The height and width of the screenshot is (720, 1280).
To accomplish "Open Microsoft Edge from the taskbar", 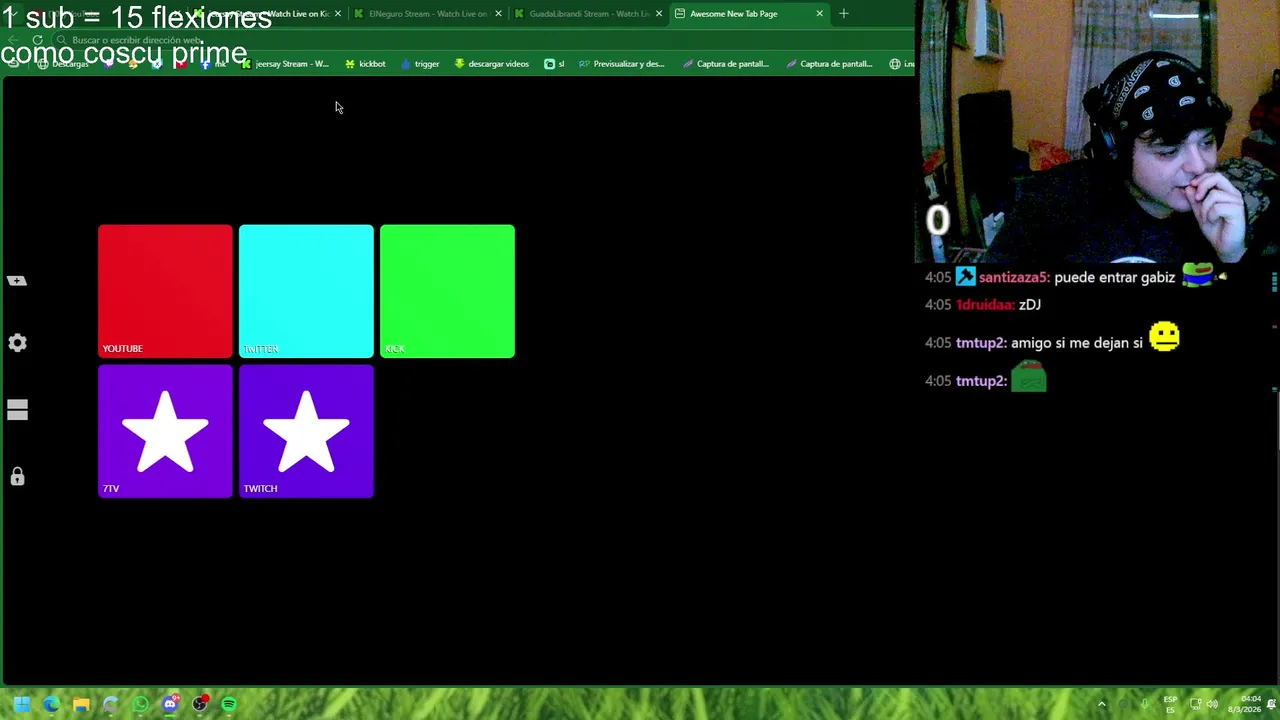I will coord(51,704).
